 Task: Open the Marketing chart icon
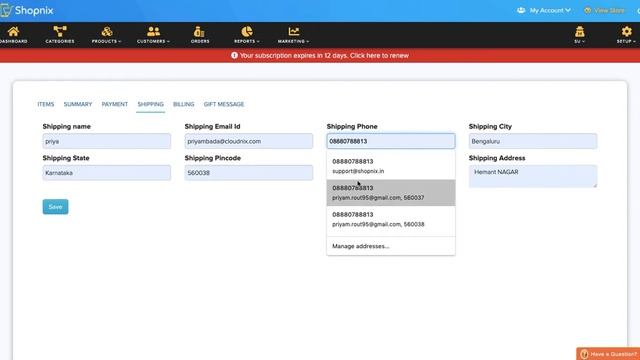(293, 31)
